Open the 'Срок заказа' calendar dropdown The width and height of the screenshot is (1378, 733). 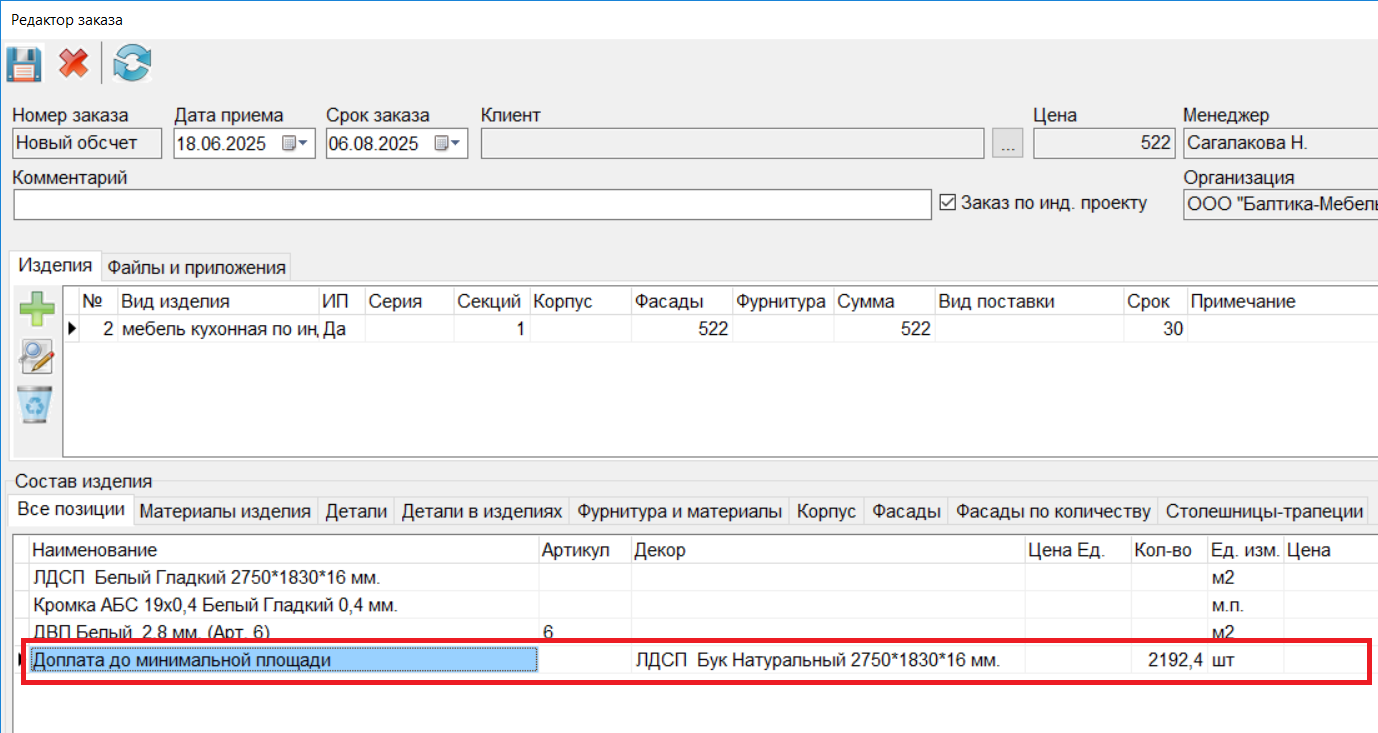point(449,144)
